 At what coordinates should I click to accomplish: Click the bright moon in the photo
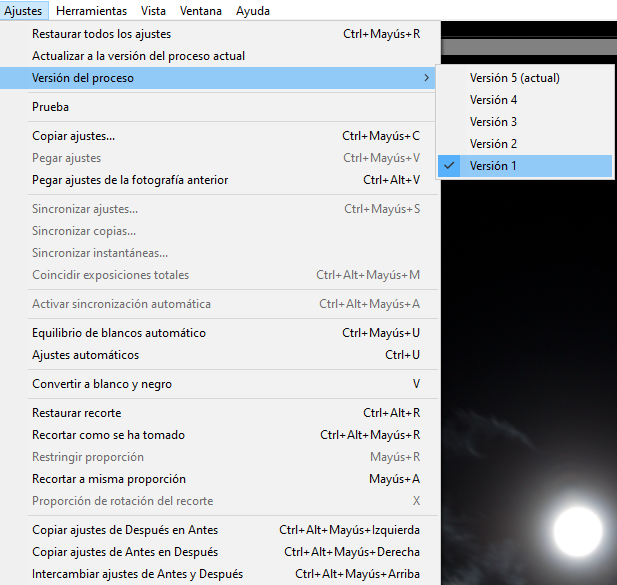coord(578,531)
